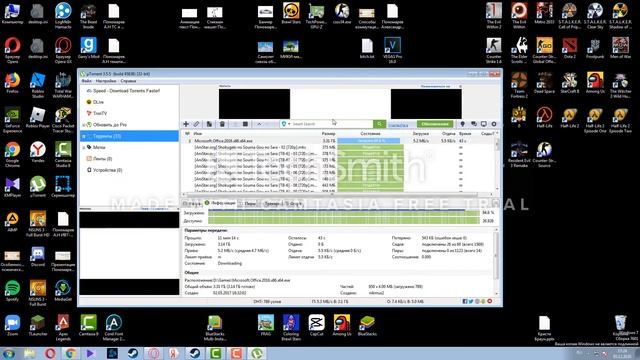Screen dimensions: 640x360
Task: Open TLauncher desktop shortcut
Action: point(38,325)
